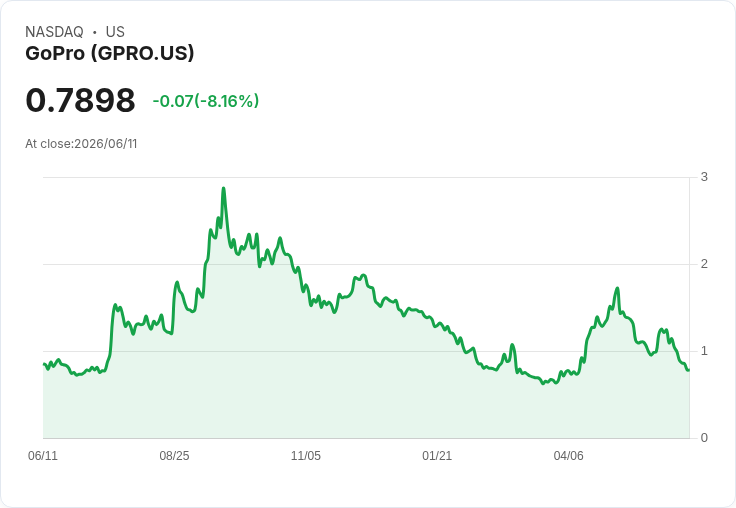
Task: Click the 0.7898 price value
Action: (x=80, y=100)
